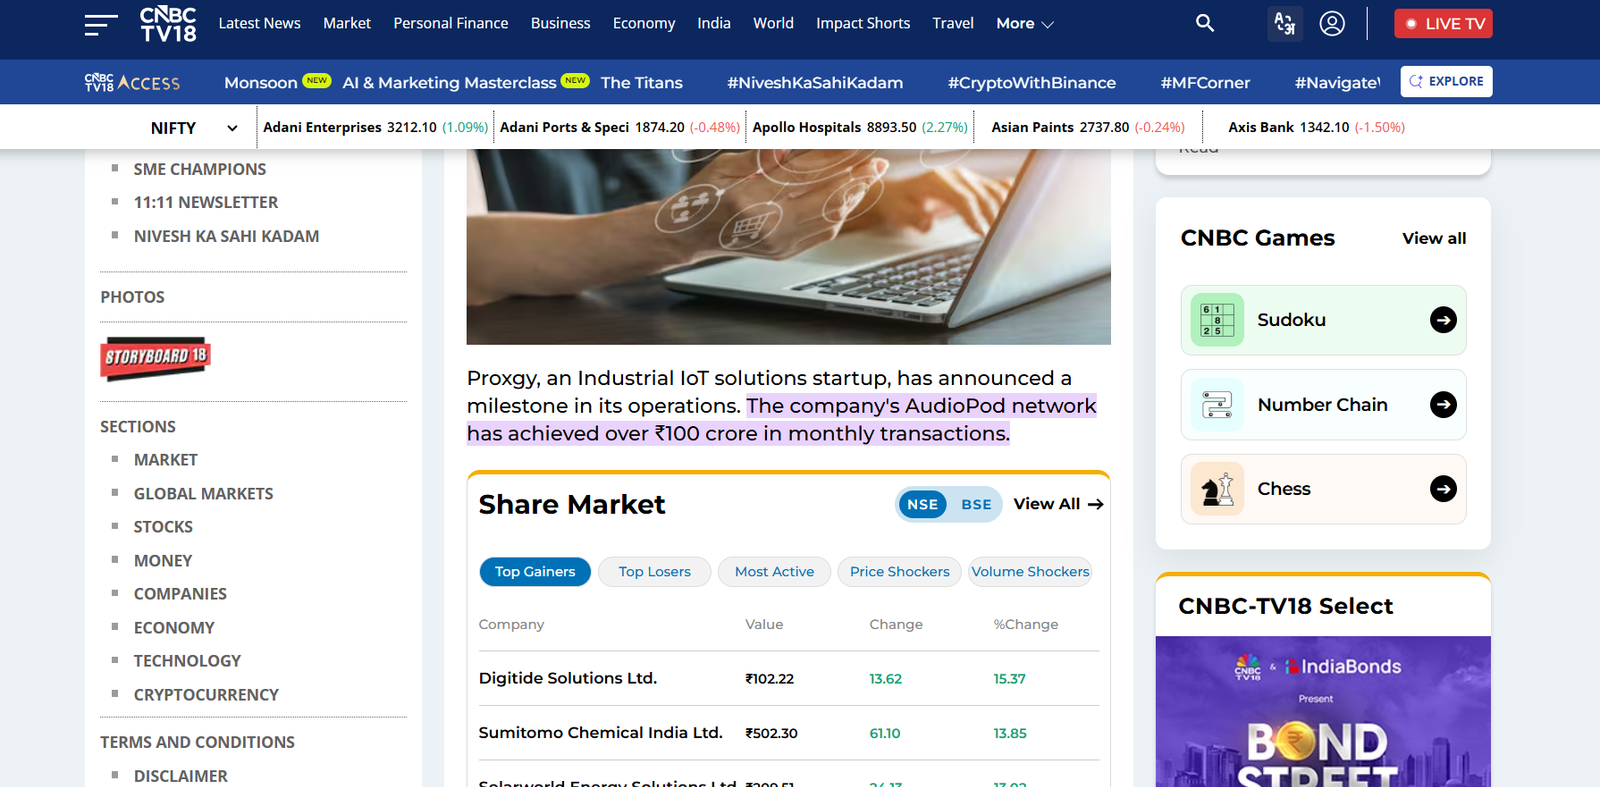1600x787 pixels.
Task: Open Sumitomo Chemical India Ltd. row
Action: click(x=788, y=733)
